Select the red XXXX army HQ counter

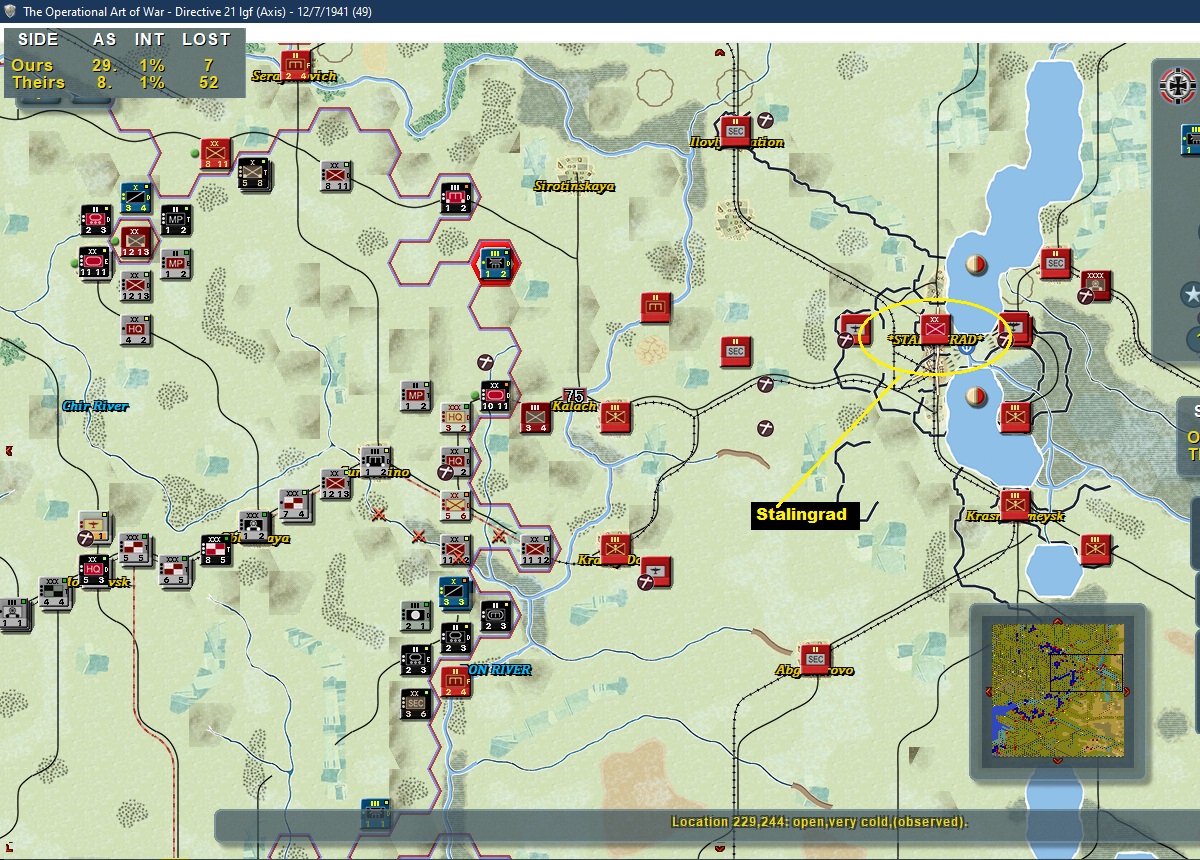pos(1096,286)
